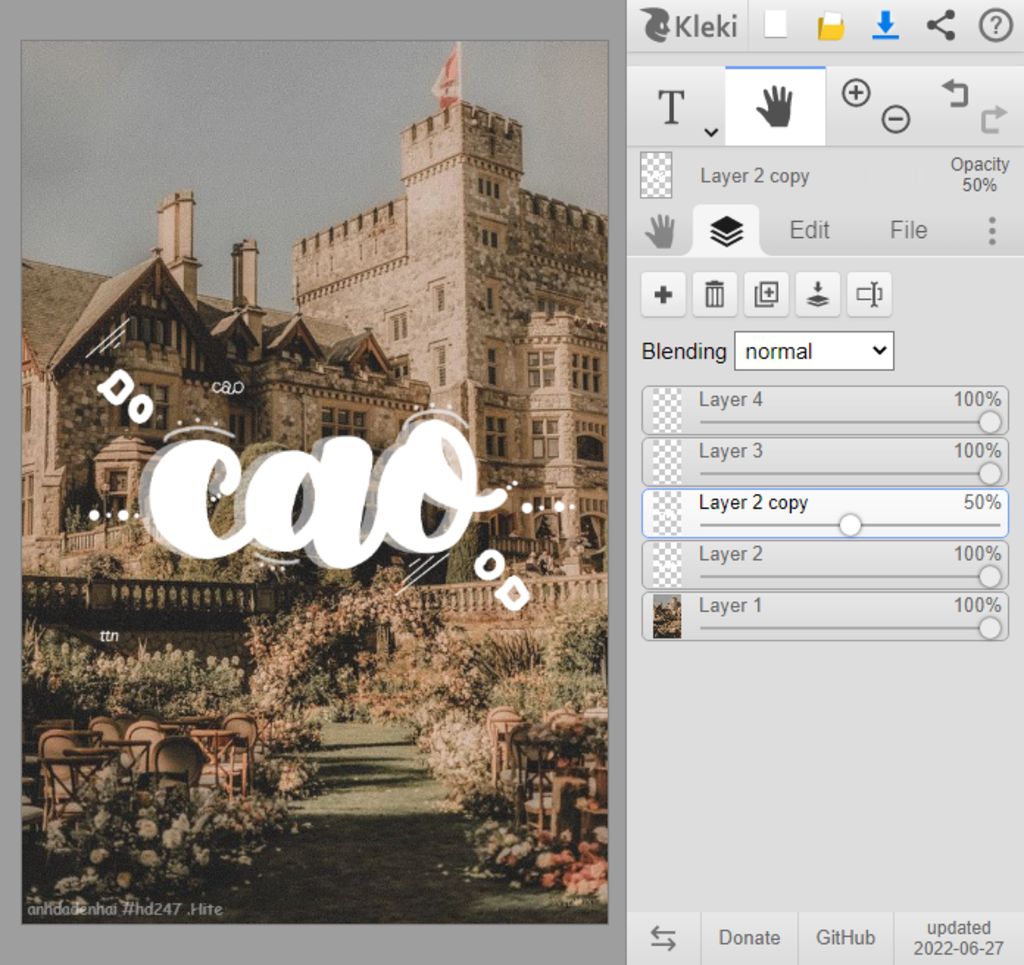Merge layer down
The height and width of the screenshot is (965, 1024).
[818, 294]
